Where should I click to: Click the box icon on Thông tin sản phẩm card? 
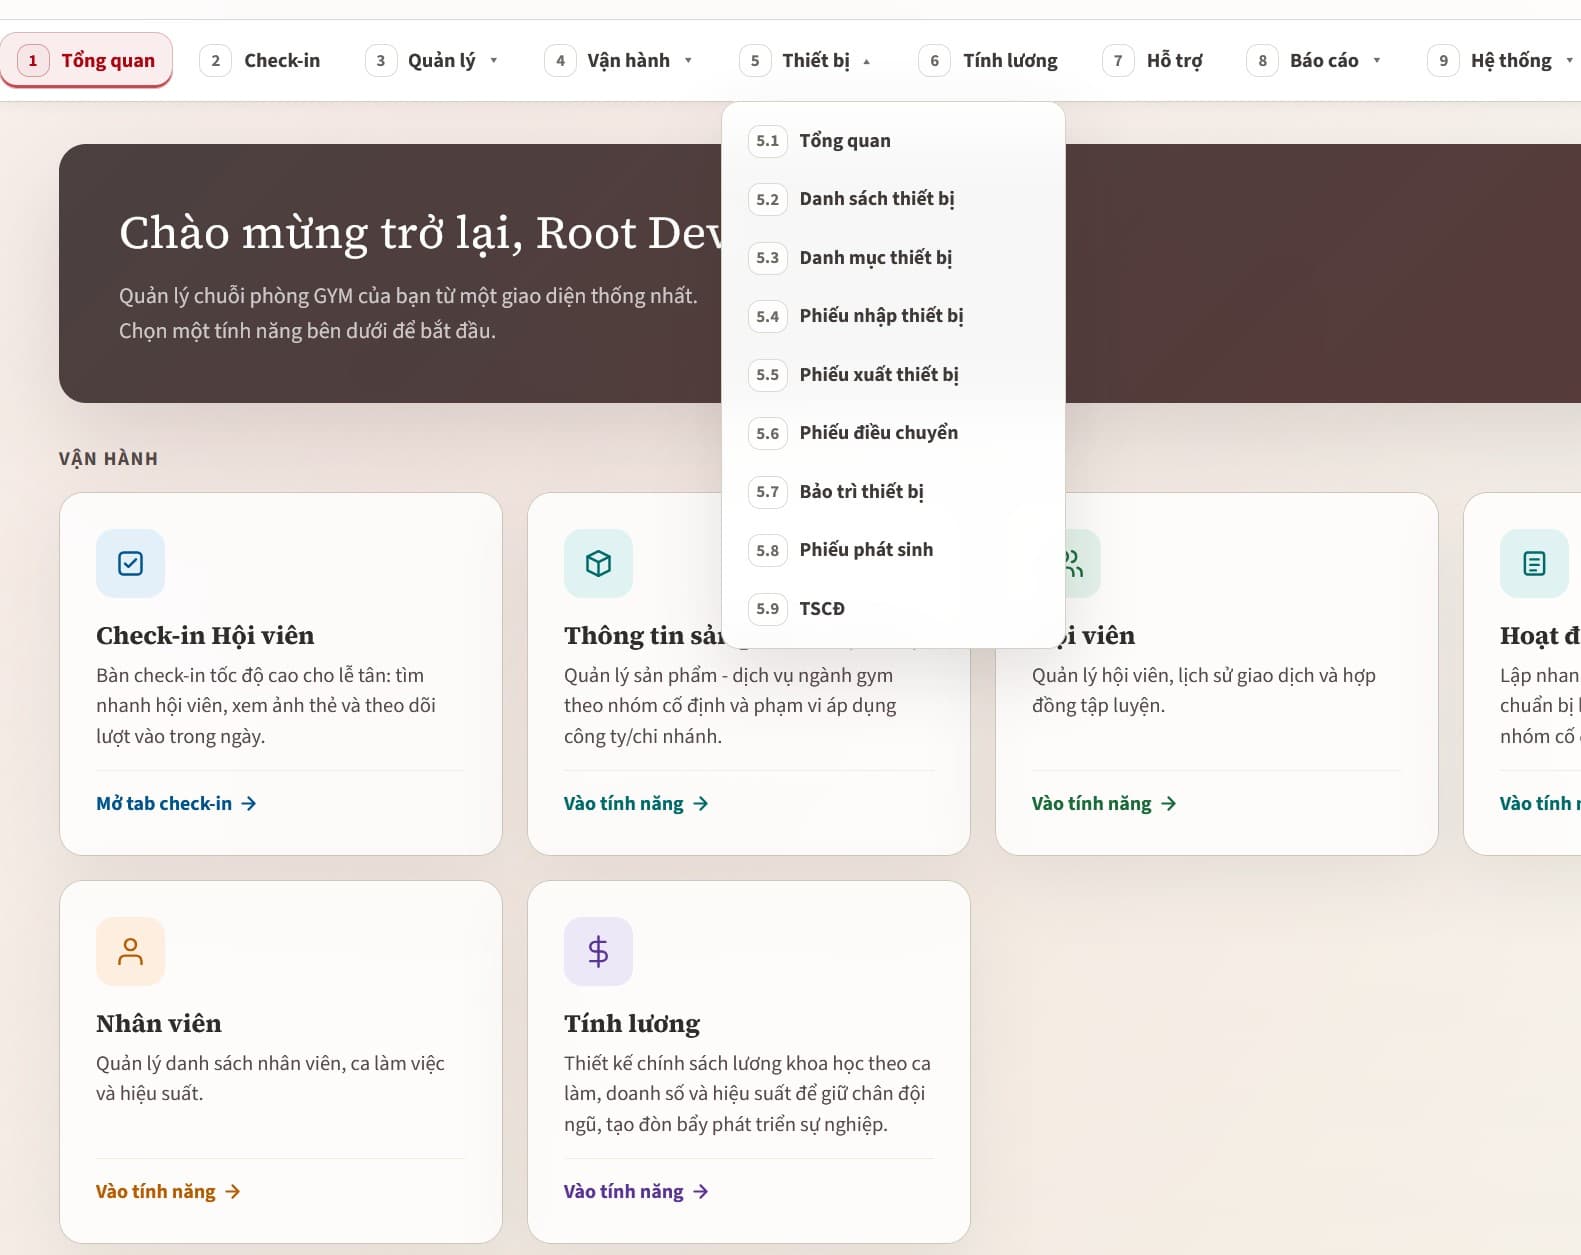click(x=598, y=563)
